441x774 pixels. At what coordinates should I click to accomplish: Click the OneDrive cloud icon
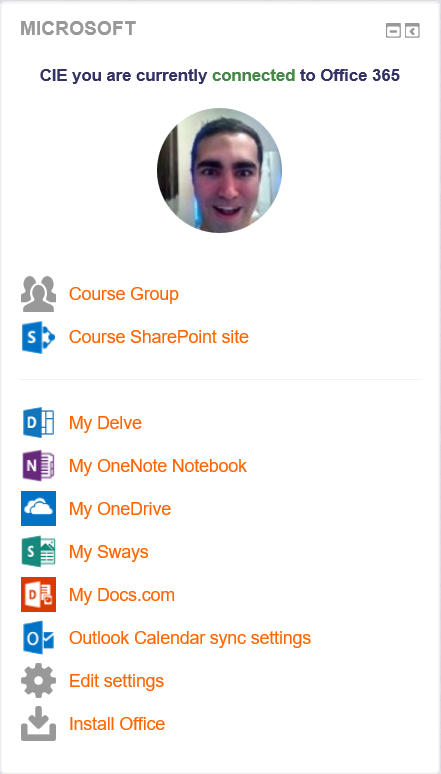pyautogui.click(x=38, y=508)
